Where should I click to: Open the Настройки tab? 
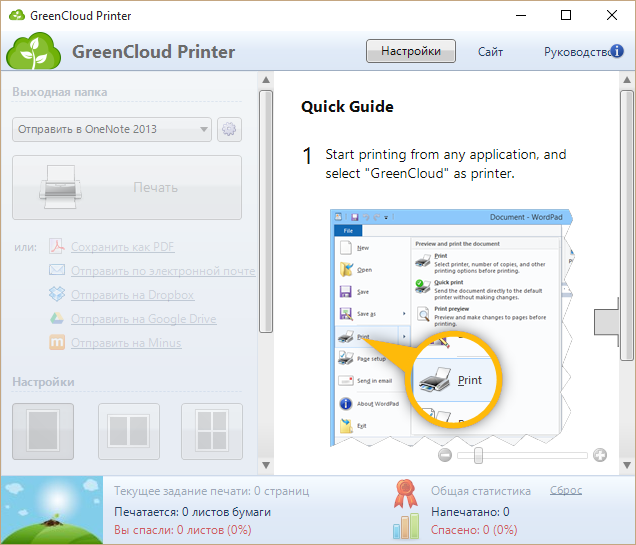click(x=410, y=51)
